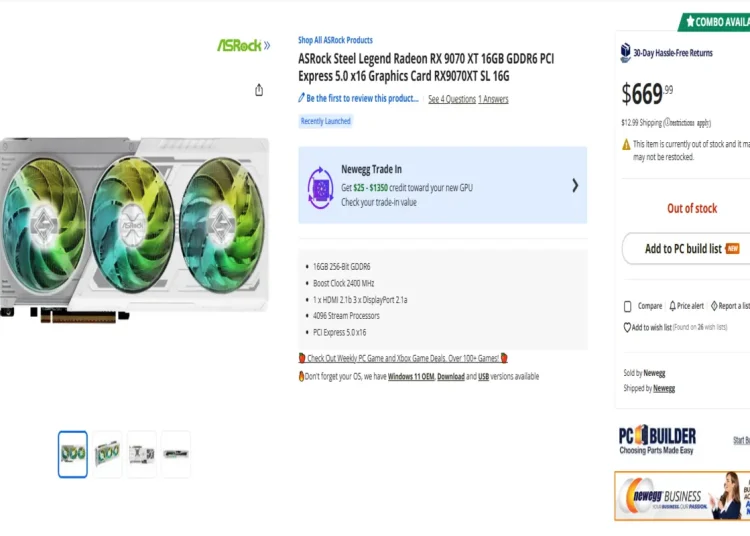
Task: Click the share icon above the product image
Action: (x=259, y=90)
